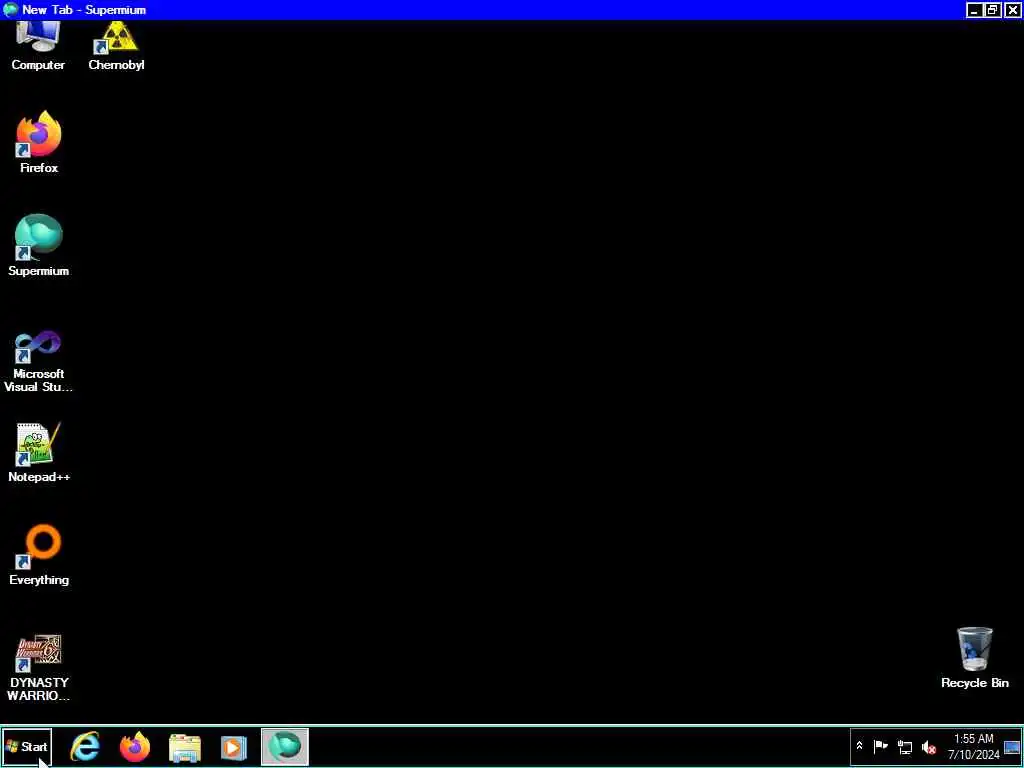Open the Computer desktop icon
This screenshot has height=768, width=1024.
38,46
